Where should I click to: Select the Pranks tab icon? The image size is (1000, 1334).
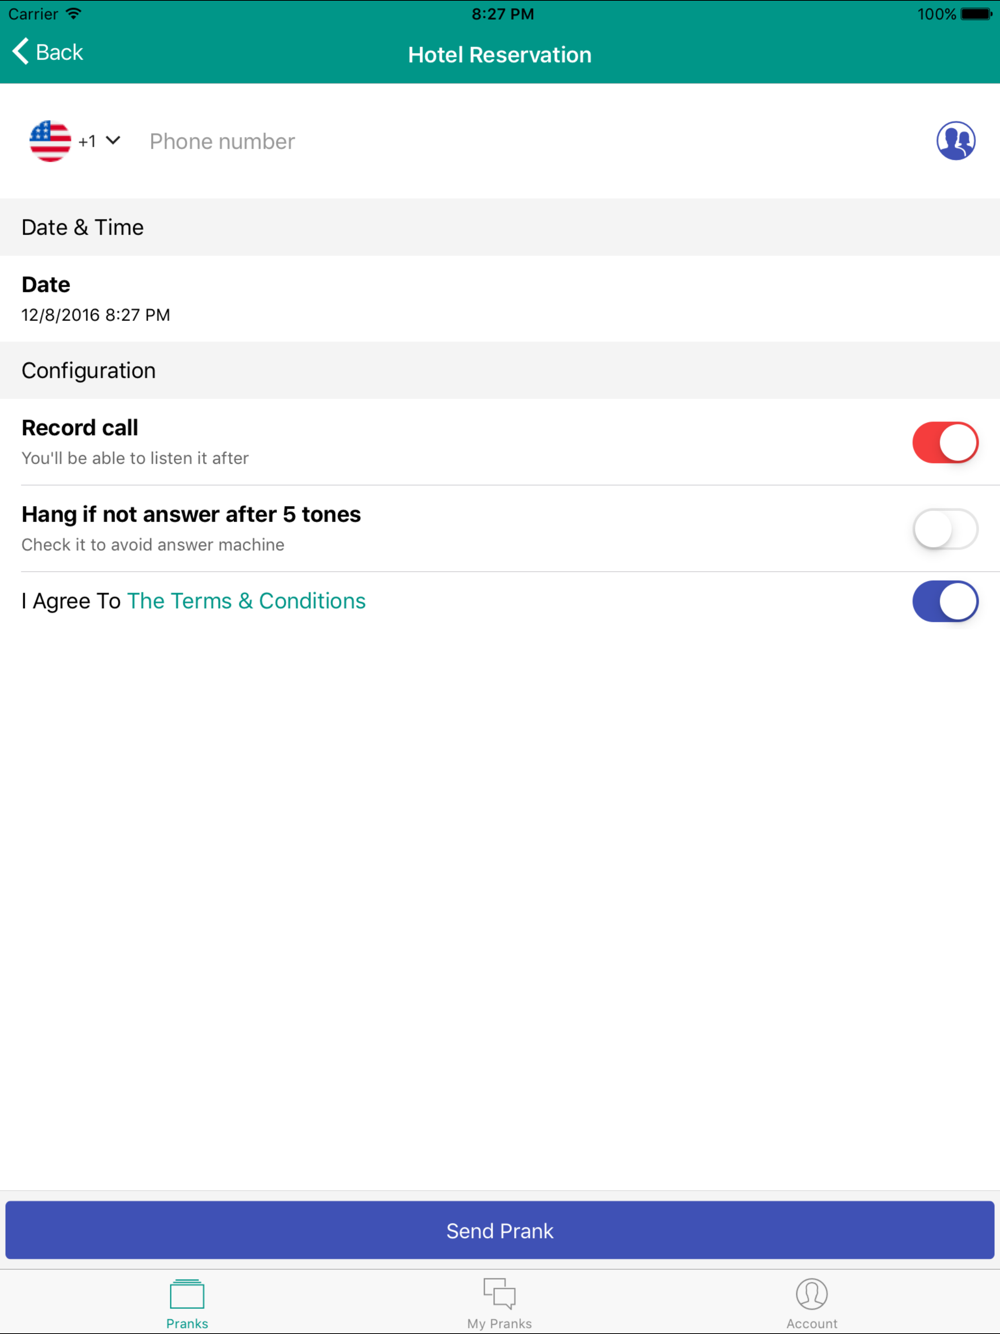pyautogui.click(x=187, y=1294)
